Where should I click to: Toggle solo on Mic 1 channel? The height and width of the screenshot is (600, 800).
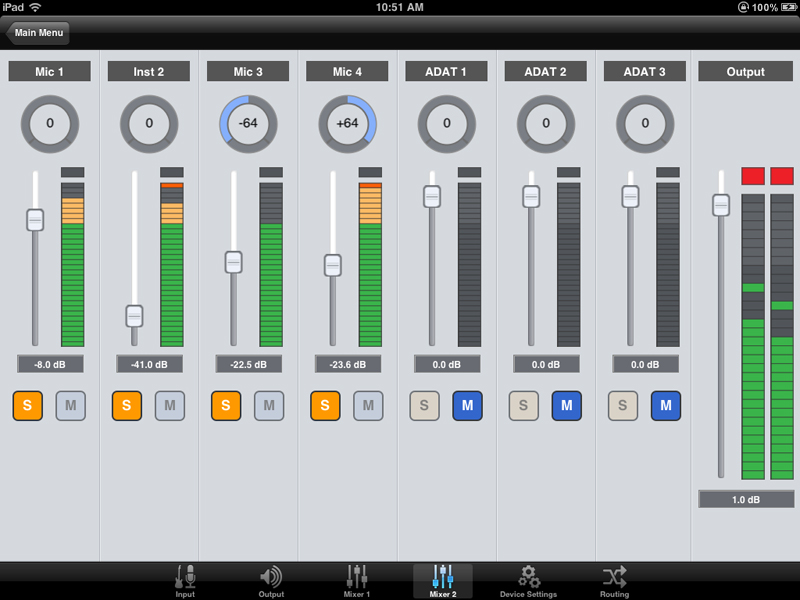pyautogui.click(x=28, y=406)
